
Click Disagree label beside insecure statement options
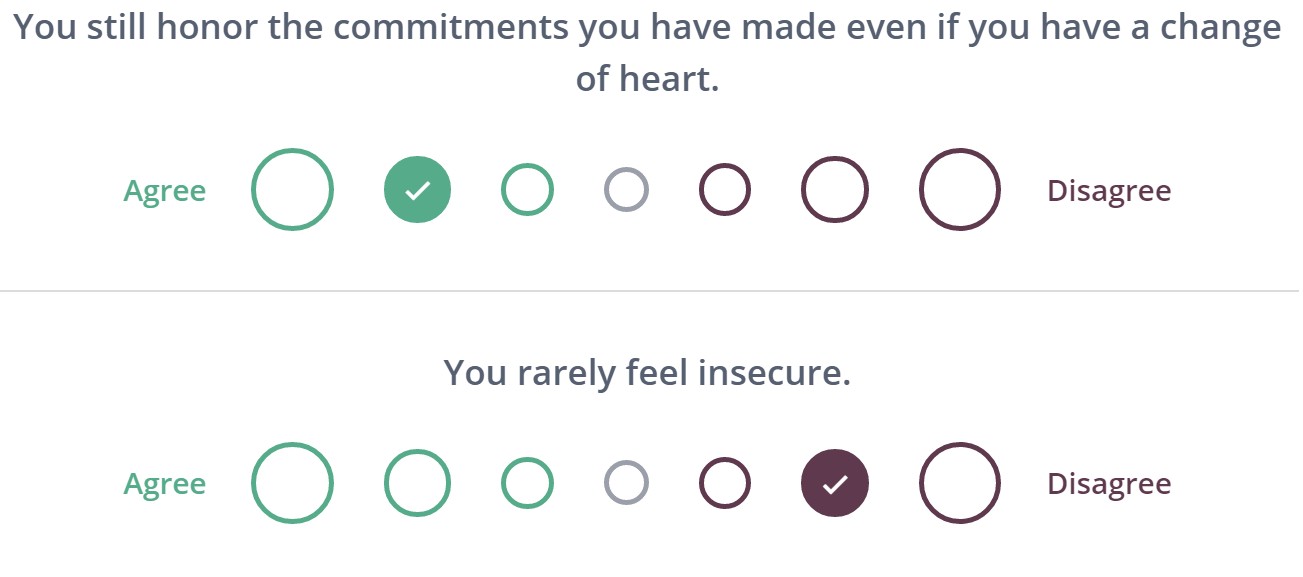click(1109, 484)
